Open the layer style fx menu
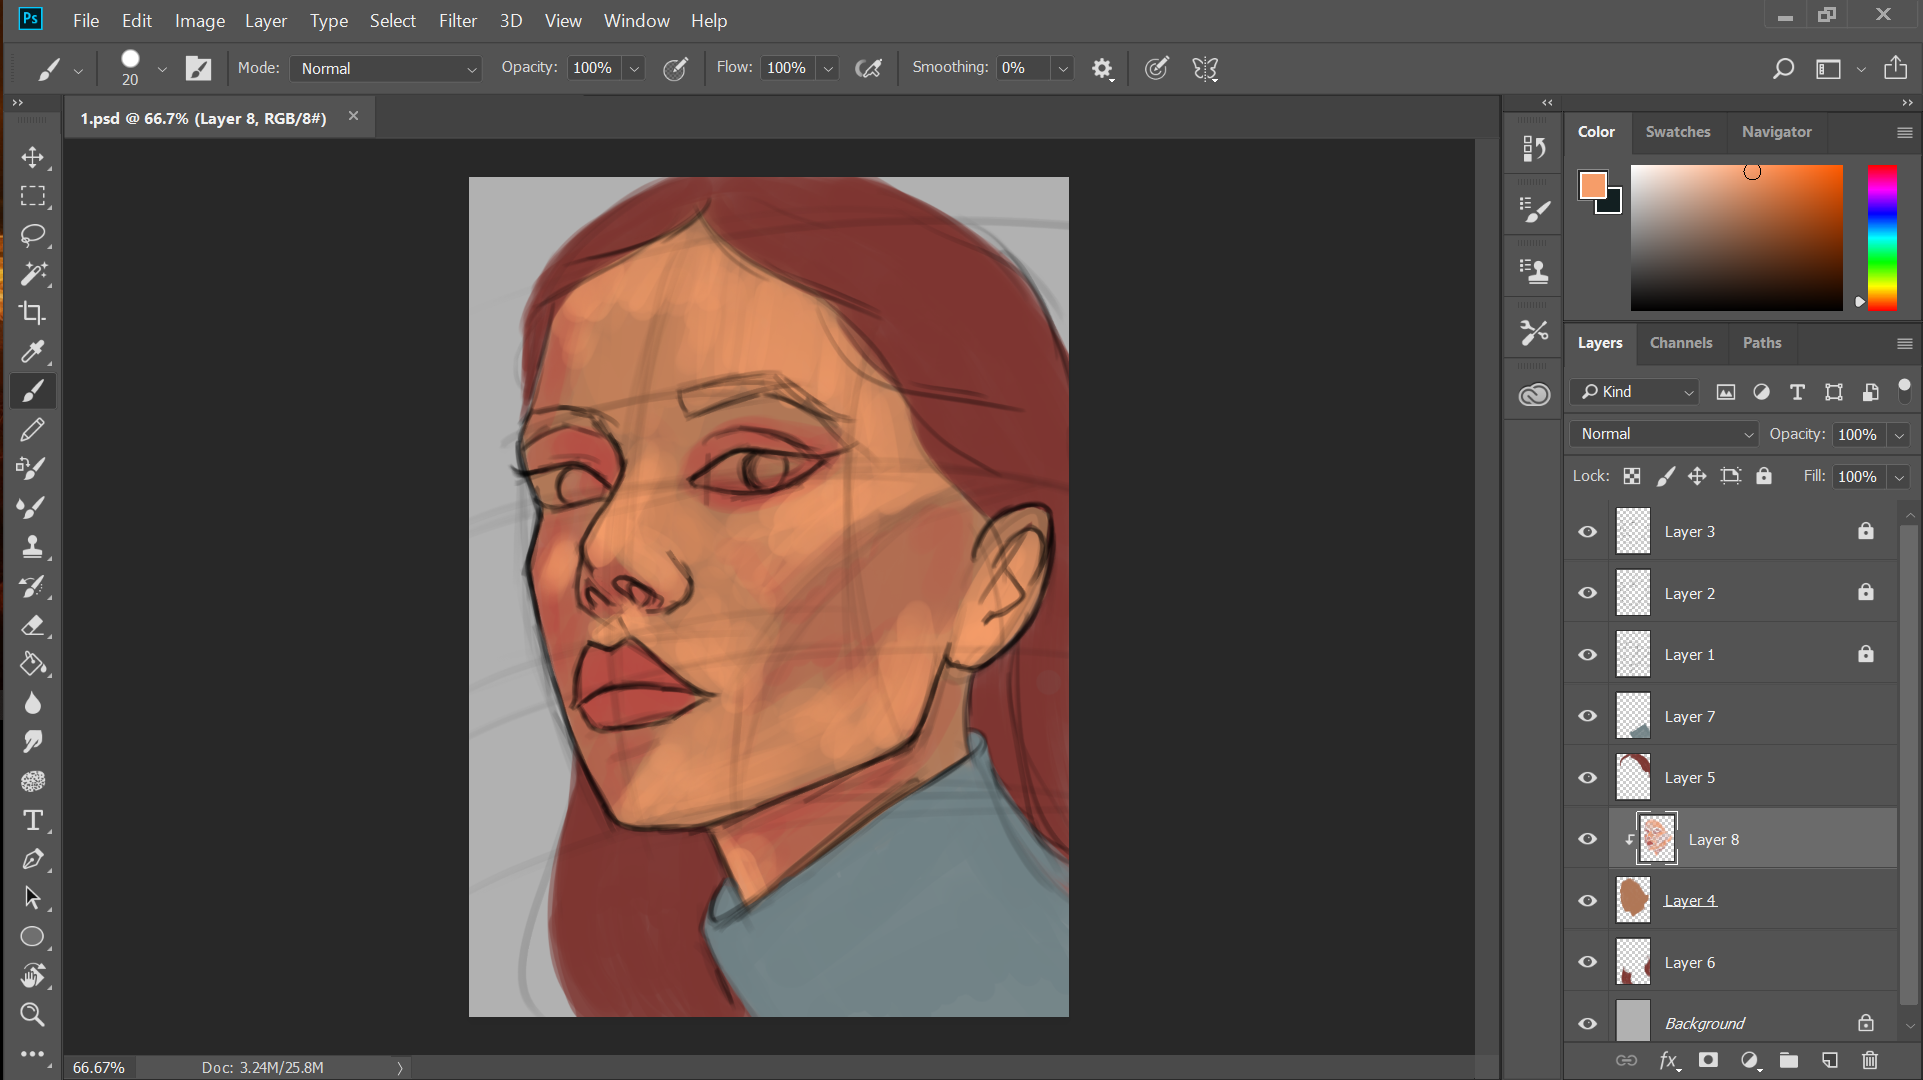 [1668, 1060]
